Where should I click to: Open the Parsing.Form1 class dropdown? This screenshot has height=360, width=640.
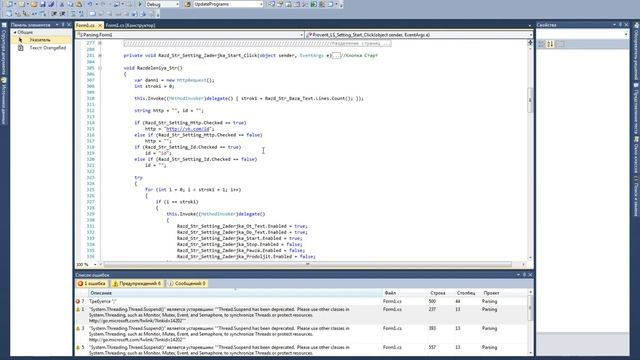click(301, 35)
